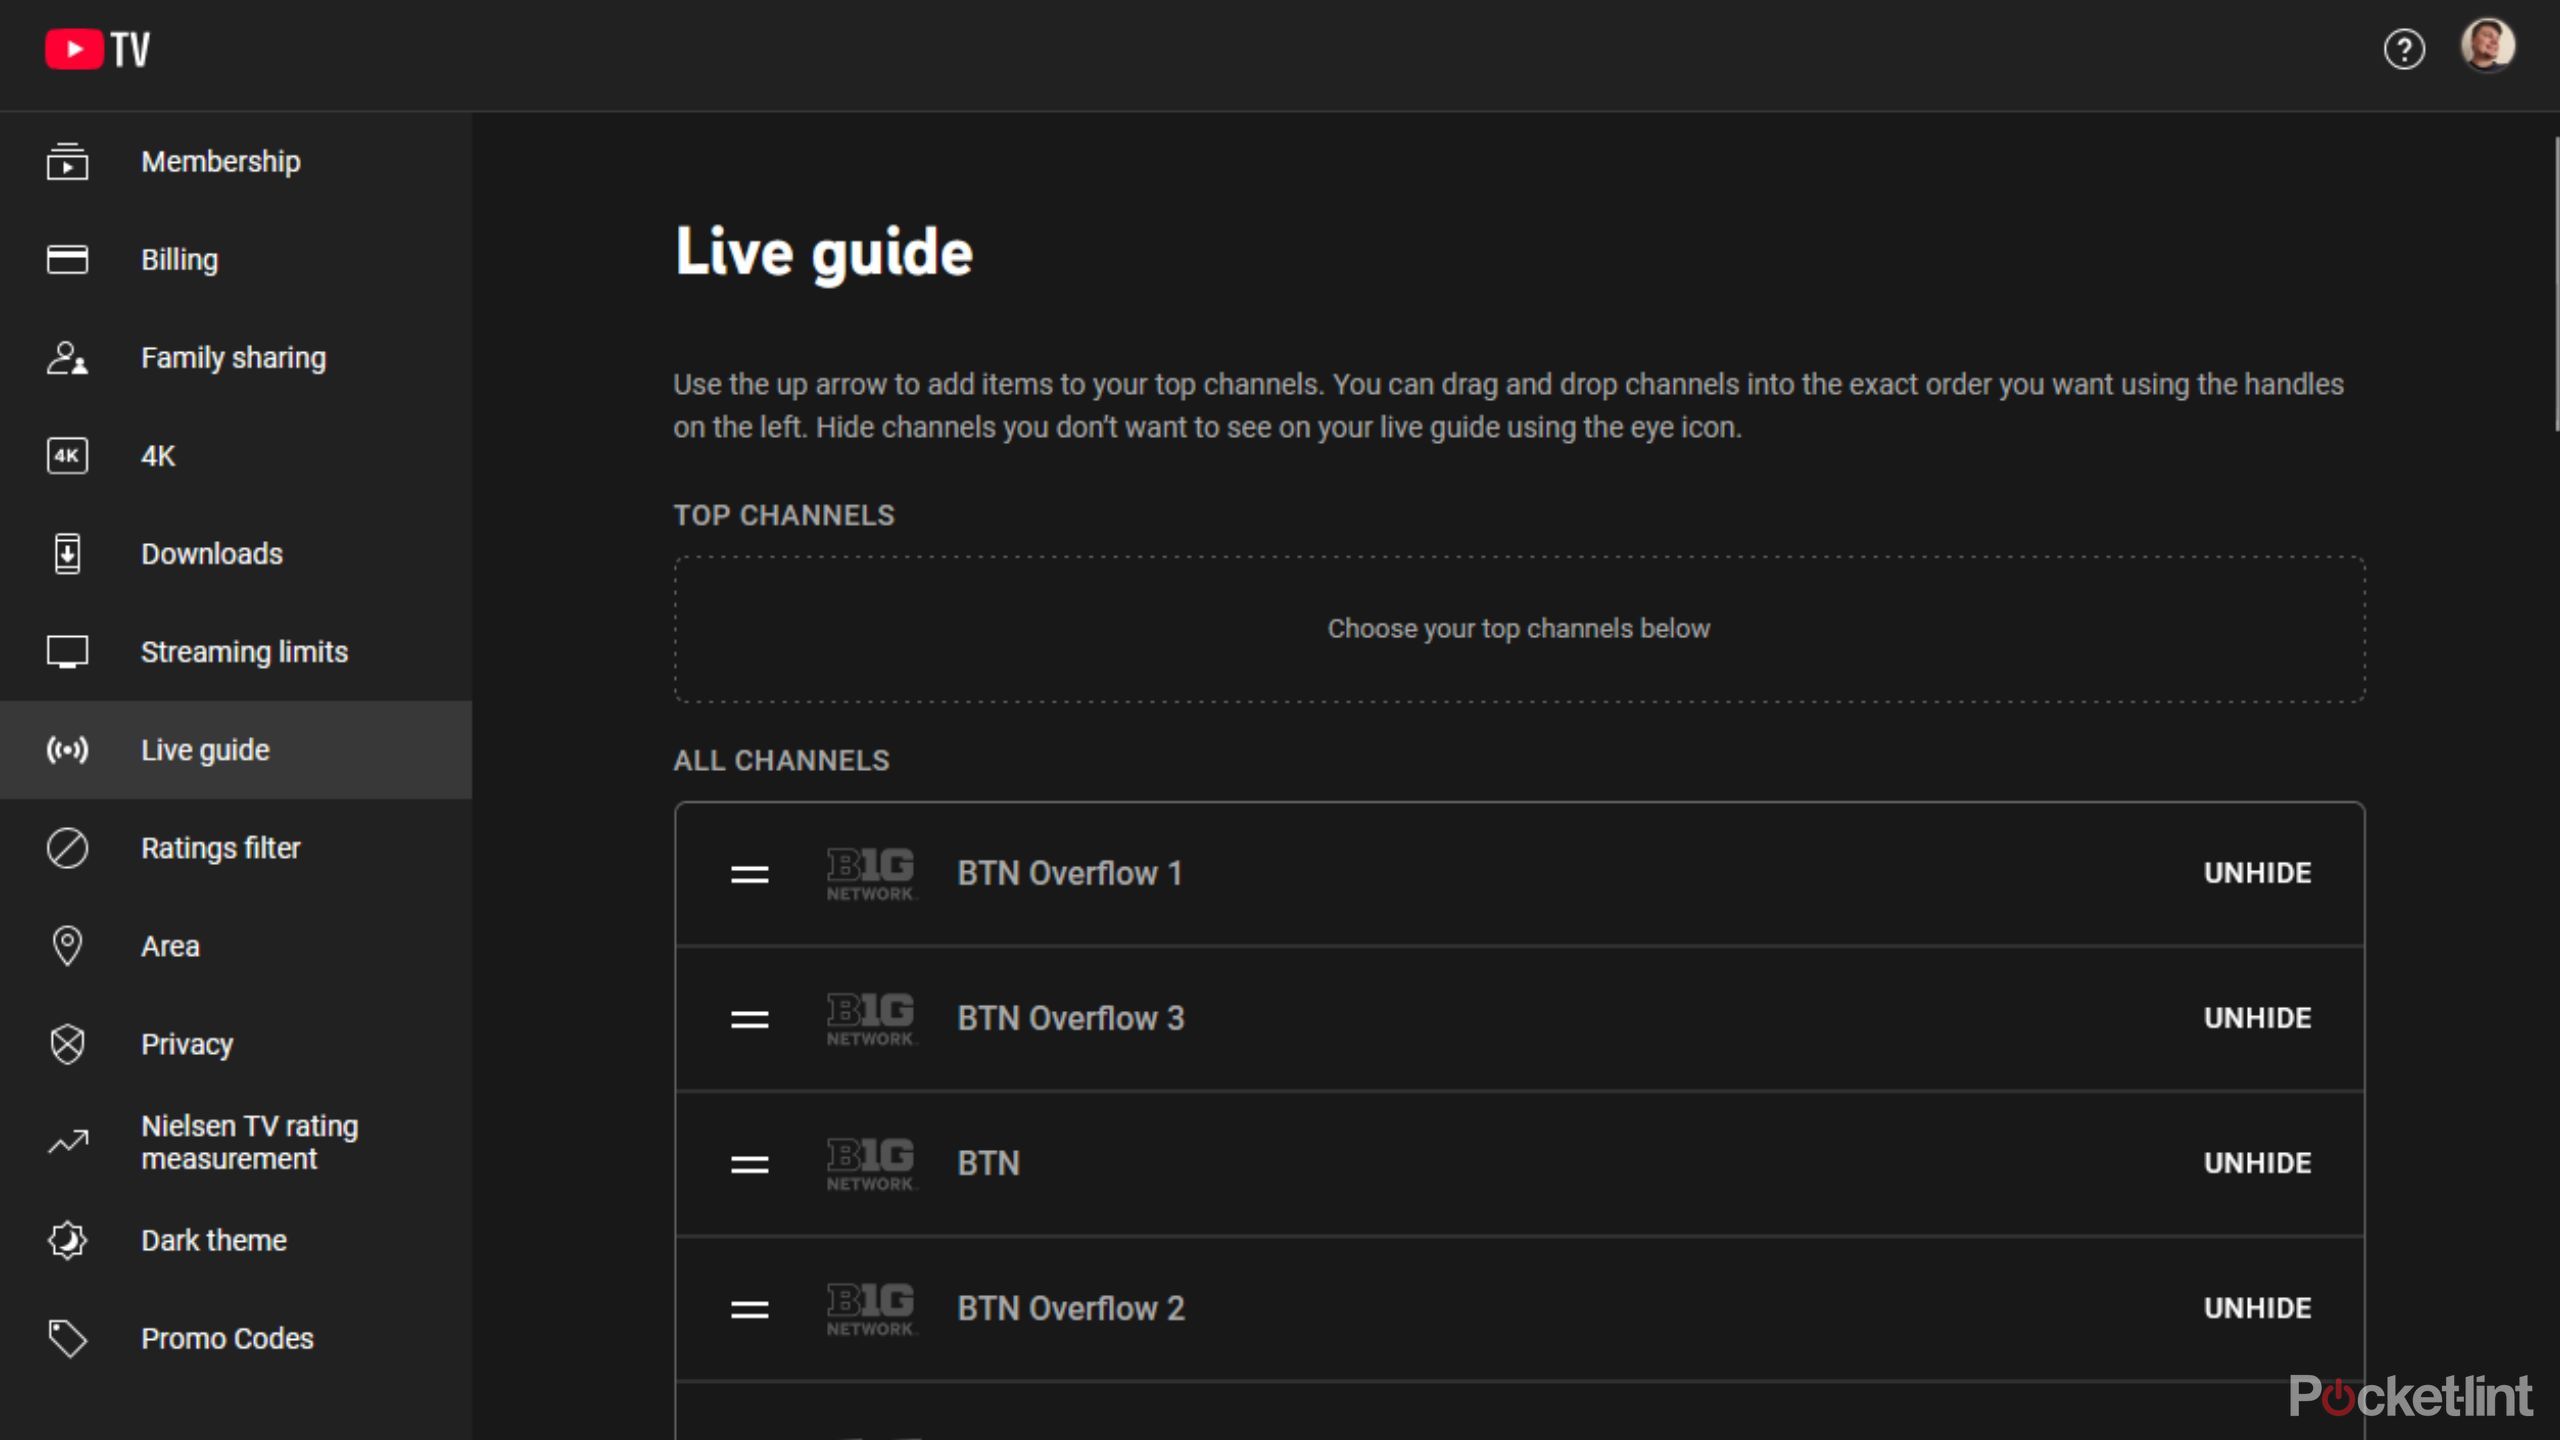
Task: Open Family sharing settings
Action: click(x=233, y=357)
